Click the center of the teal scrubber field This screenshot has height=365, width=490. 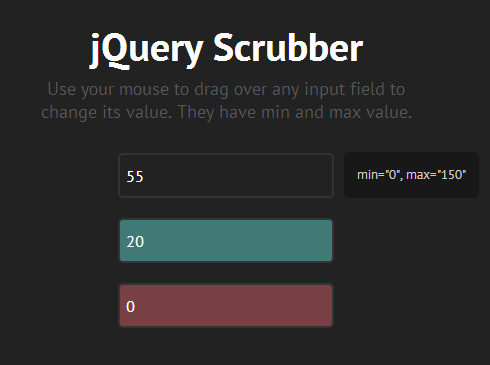tap(226, 240)
